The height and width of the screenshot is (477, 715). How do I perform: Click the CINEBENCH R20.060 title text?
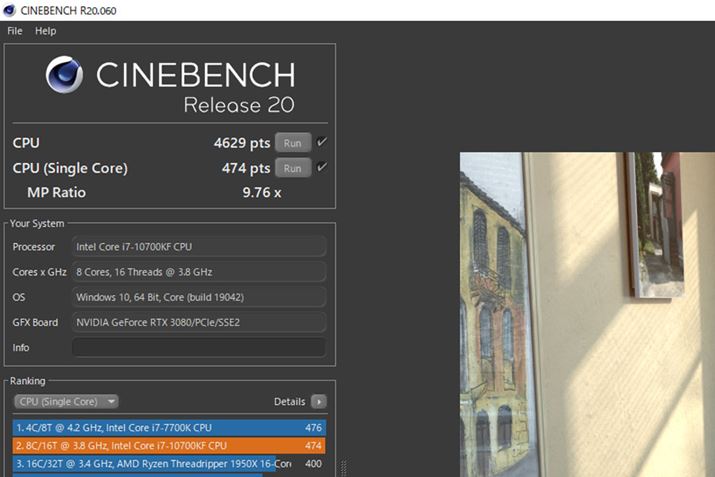(x=68, y=10)
